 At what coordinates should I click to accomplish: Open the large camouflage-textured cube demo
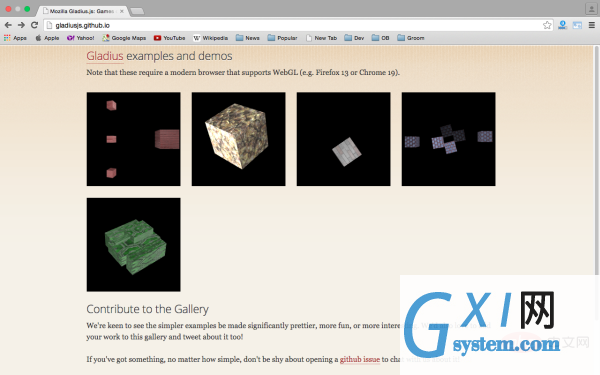238,139
